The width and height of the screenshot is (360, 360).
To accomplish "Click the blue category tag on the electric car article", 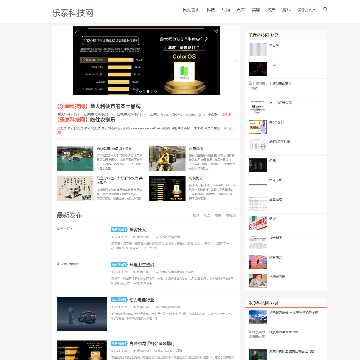I will coord(119,300).
